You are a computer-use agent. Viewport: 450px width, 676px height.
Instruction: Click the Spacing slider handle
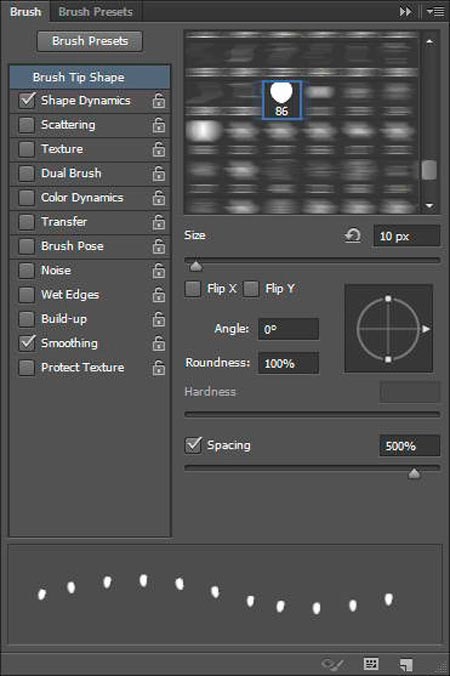(414, 474)
